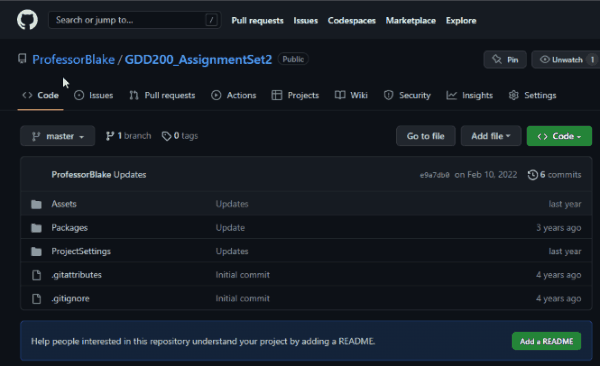Click the watcher count badge showing 1

(592, 60)
